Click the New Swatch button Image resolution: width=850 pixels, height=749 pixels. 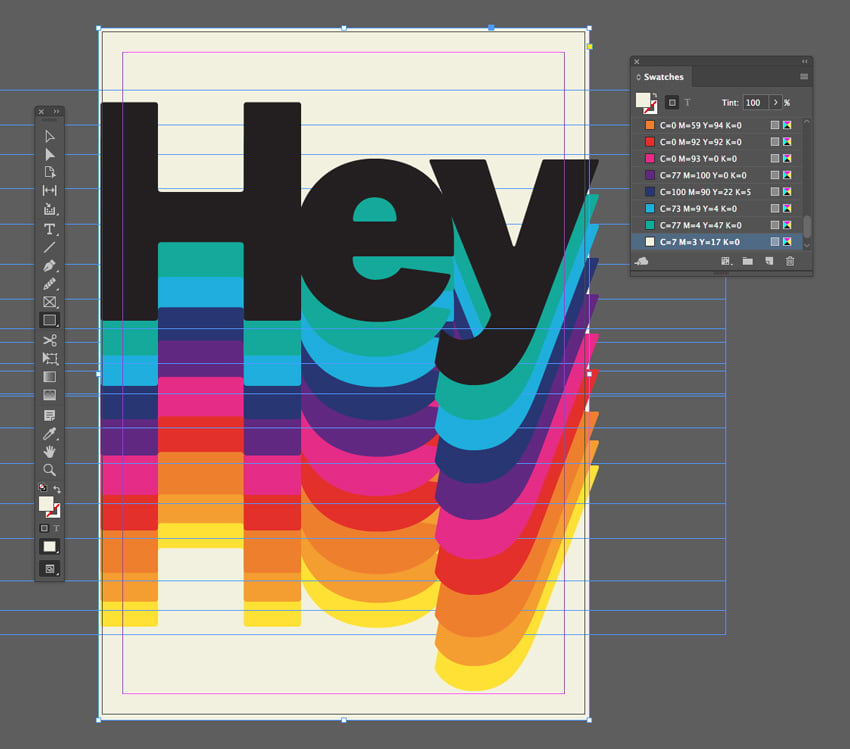pos(769,261)
